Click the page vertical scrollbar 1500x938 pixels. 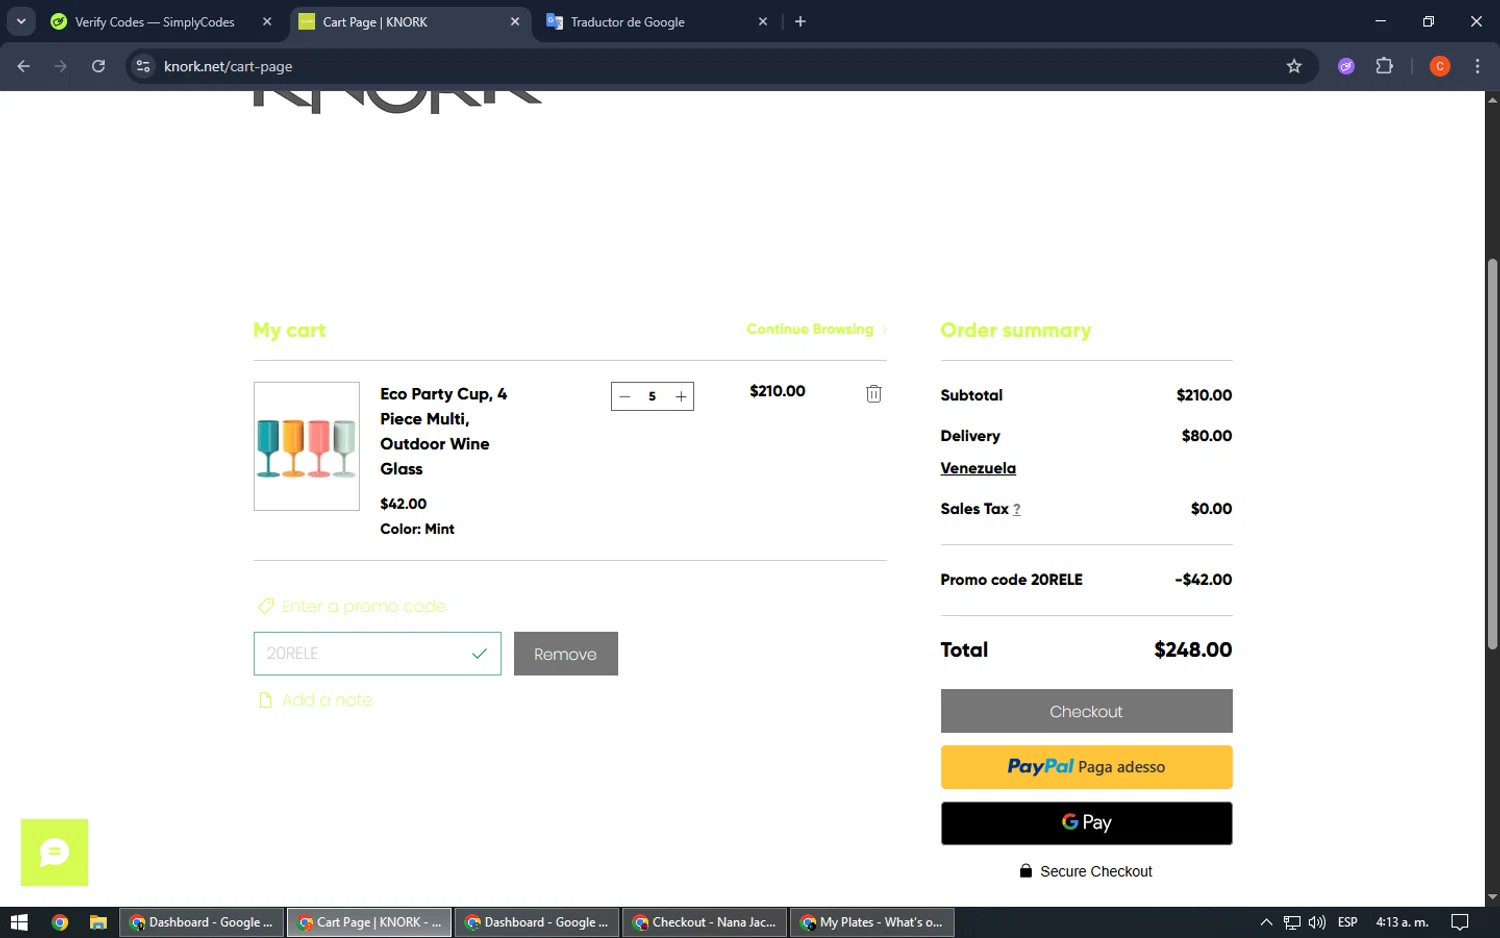pyautogui.click(x=1492, y=455)
